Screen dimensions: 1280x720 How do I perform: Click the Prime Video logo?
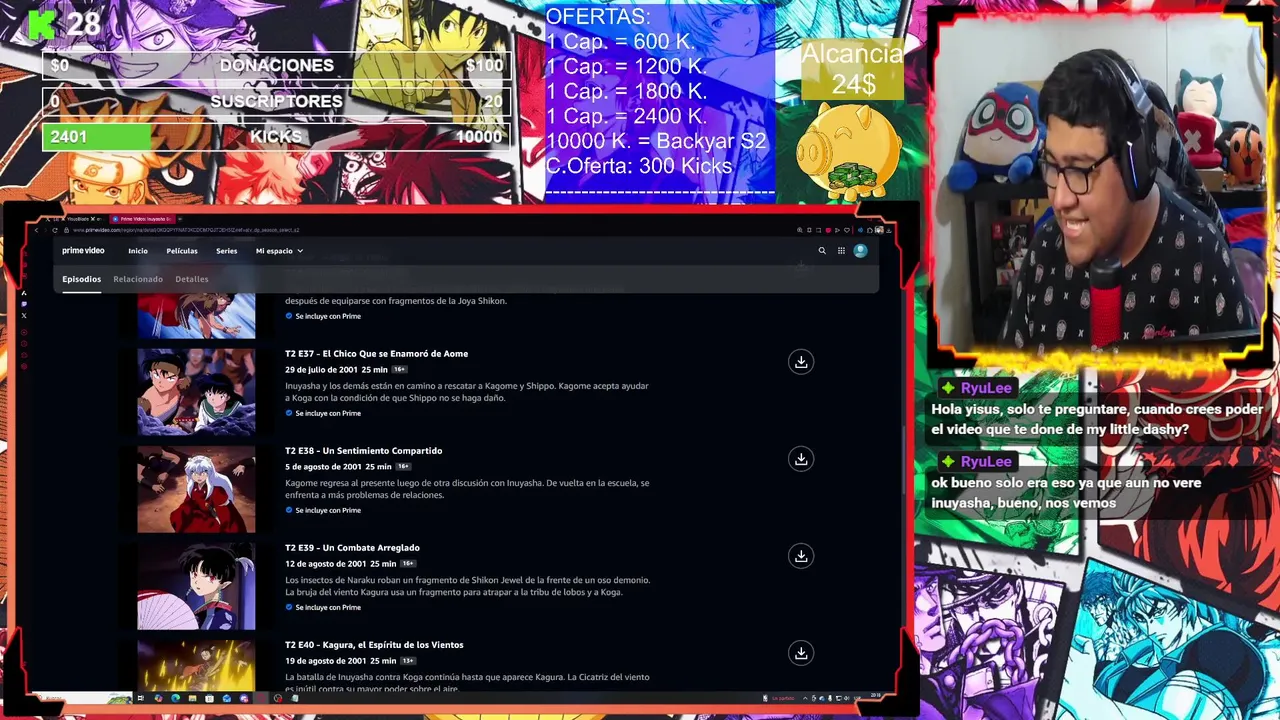click(x=83, y=251)
